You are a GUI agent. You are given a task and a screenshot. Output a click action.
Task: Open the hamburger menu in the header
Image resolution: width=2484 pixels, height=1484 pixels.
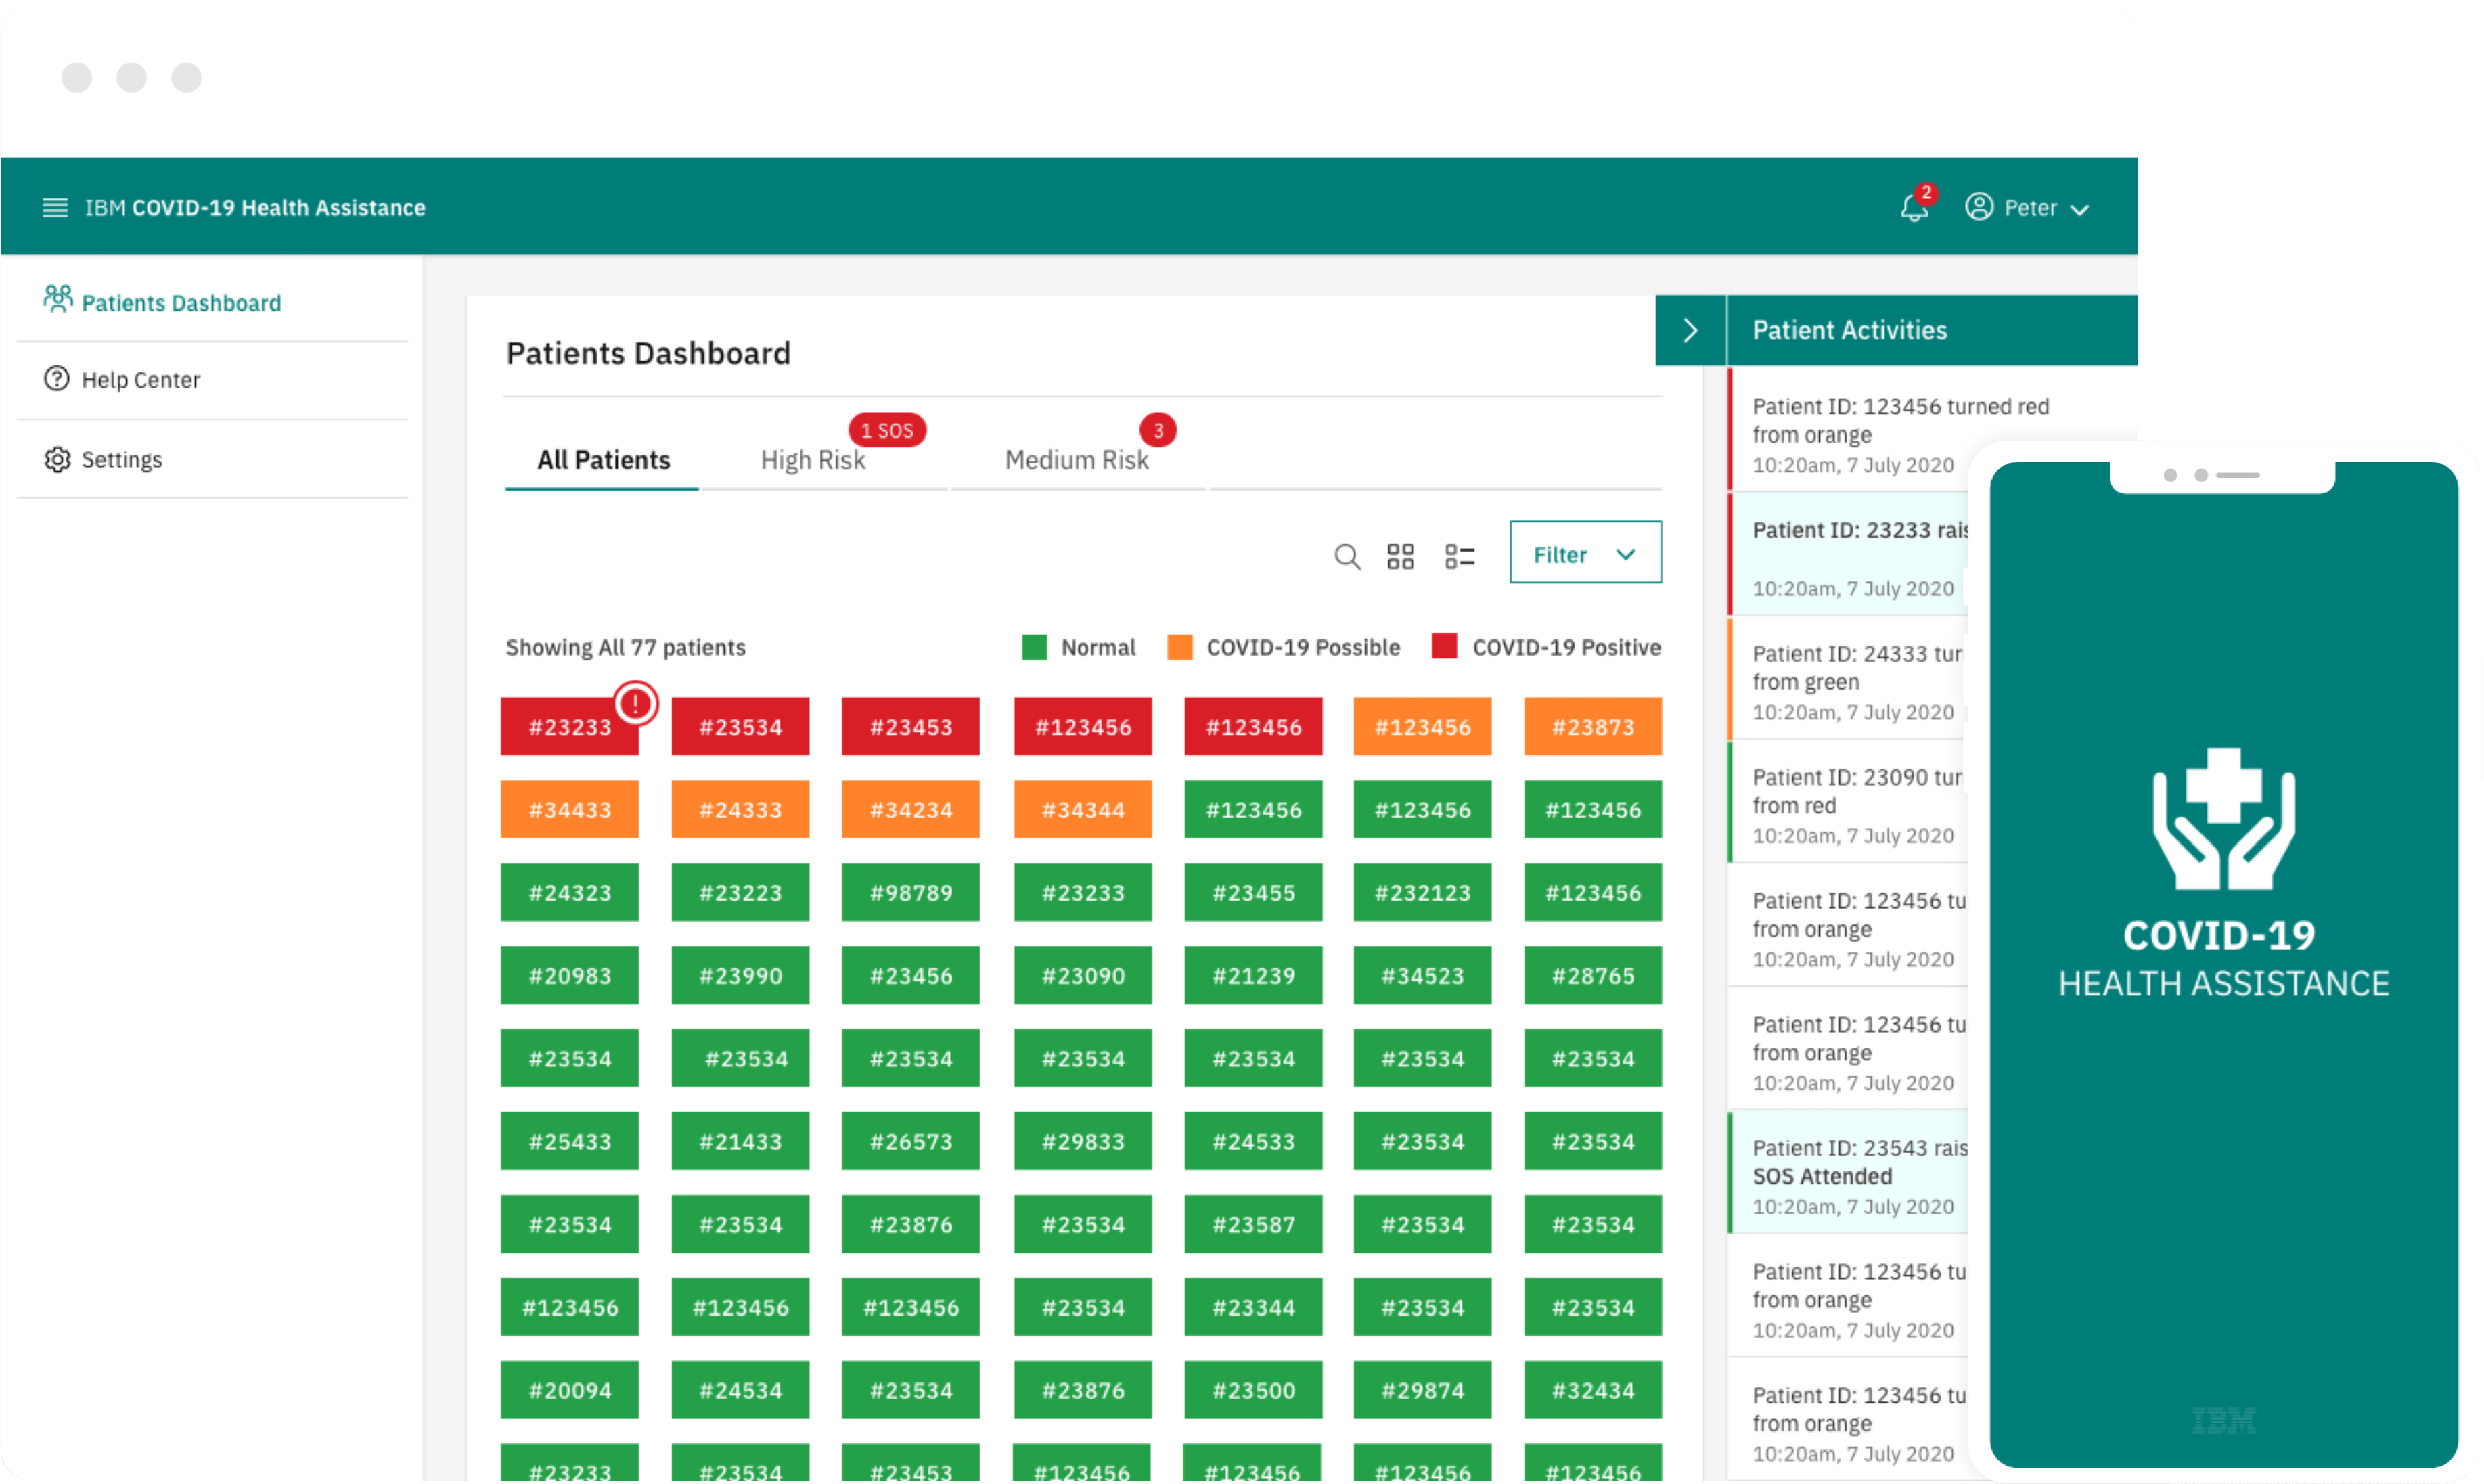point(55,207)
